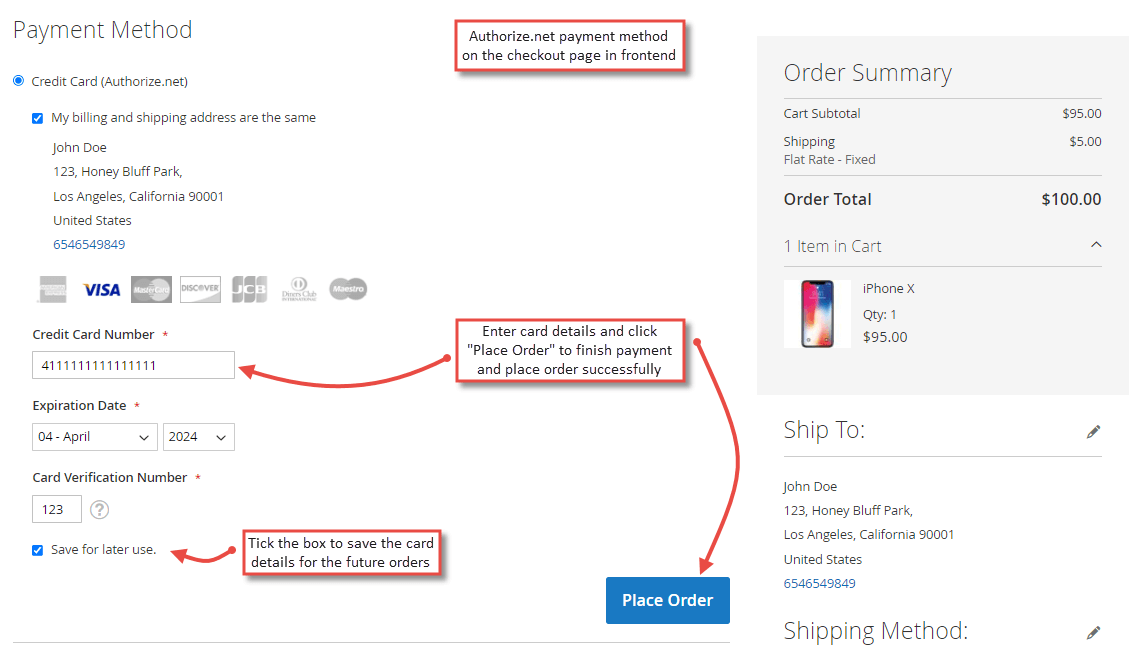Click the phone number 6546549849 link

tap(88, 243)
